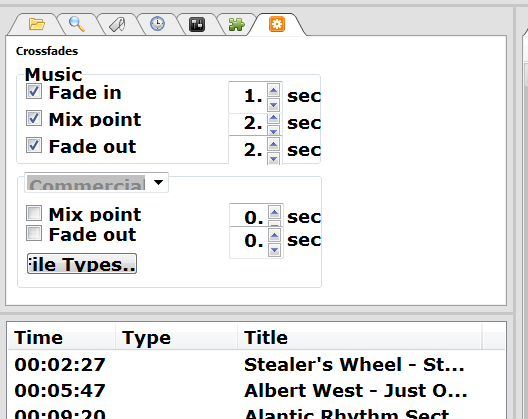This screenshot has height=419, width=528.
Task: Click the Music Mix point seconds field
Action: coord(248,123)
